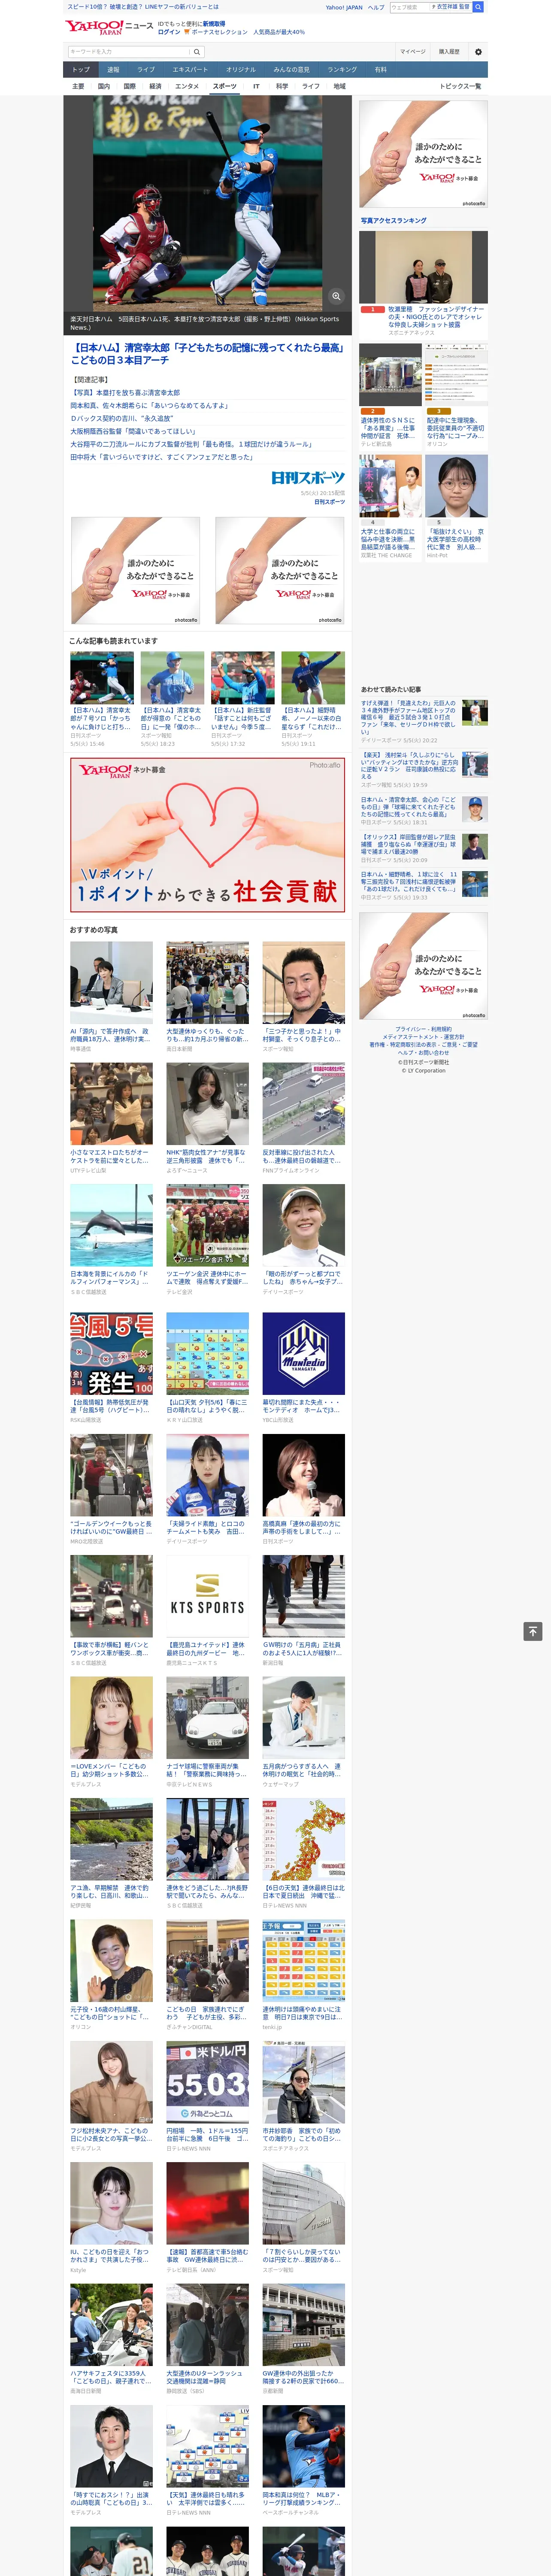Open the エキスパート tab
The width and height of the screenshot is (551, 2576).
[x=190, y=70]
